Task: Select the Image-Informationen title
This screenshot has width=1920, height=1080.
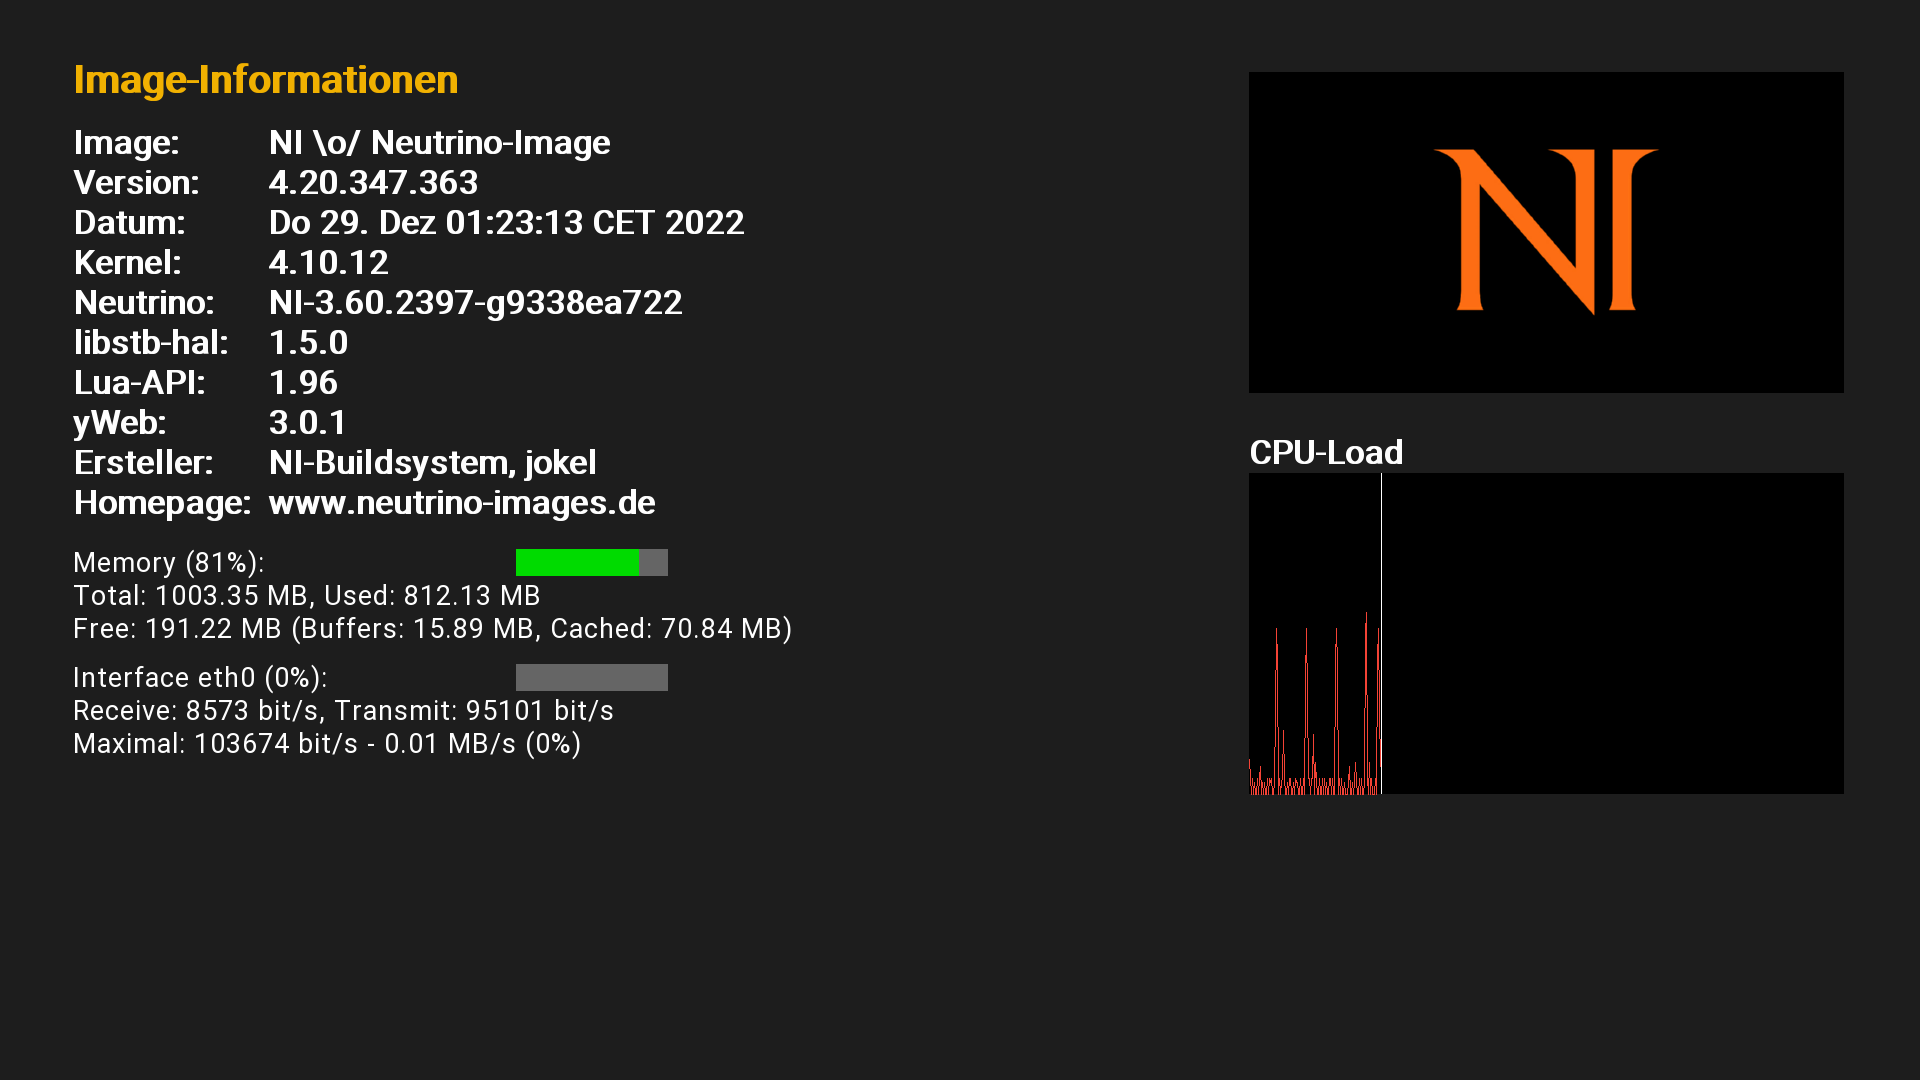Action: 266,80
